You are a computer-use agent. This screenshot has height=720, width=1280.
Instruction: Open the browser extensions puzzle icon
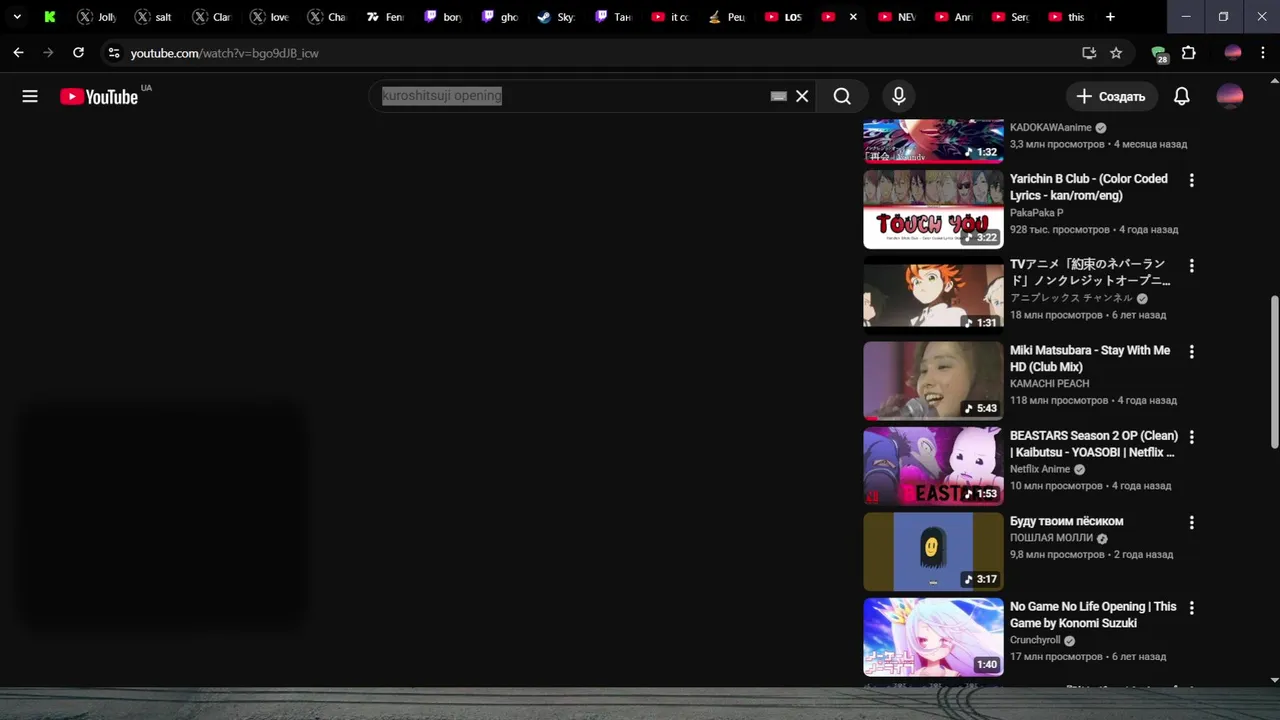tap(1188, 53)
